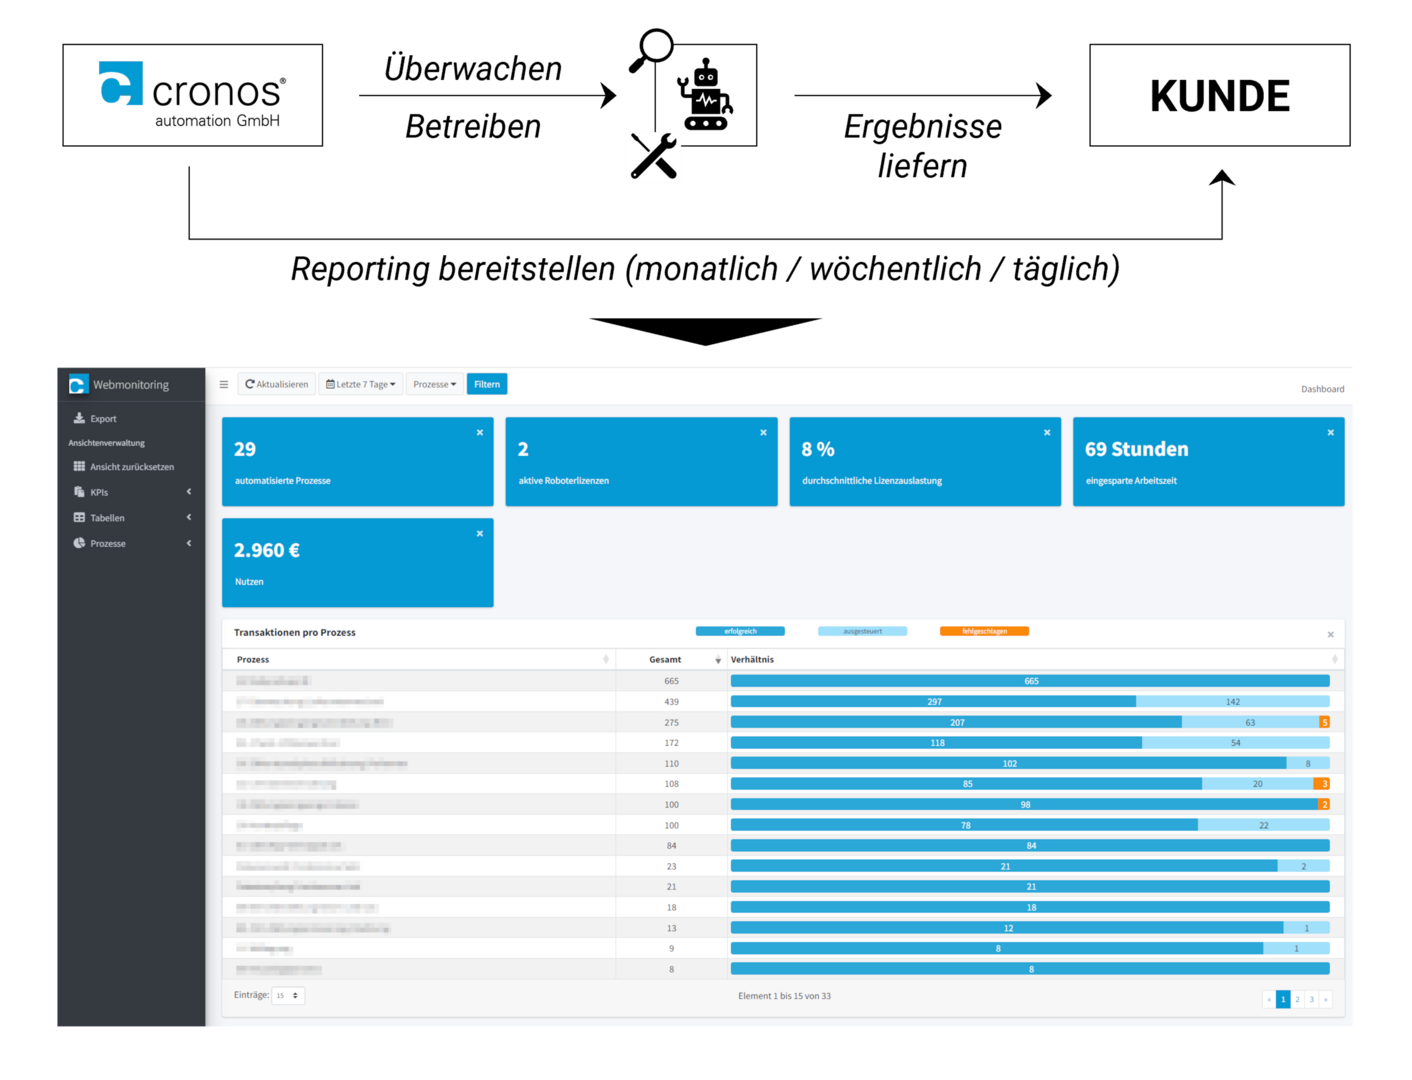Click the Ansicht zurücksetzen grid icon
1412x1080 pixels.
pyautogui.click(x=79, y=466)
